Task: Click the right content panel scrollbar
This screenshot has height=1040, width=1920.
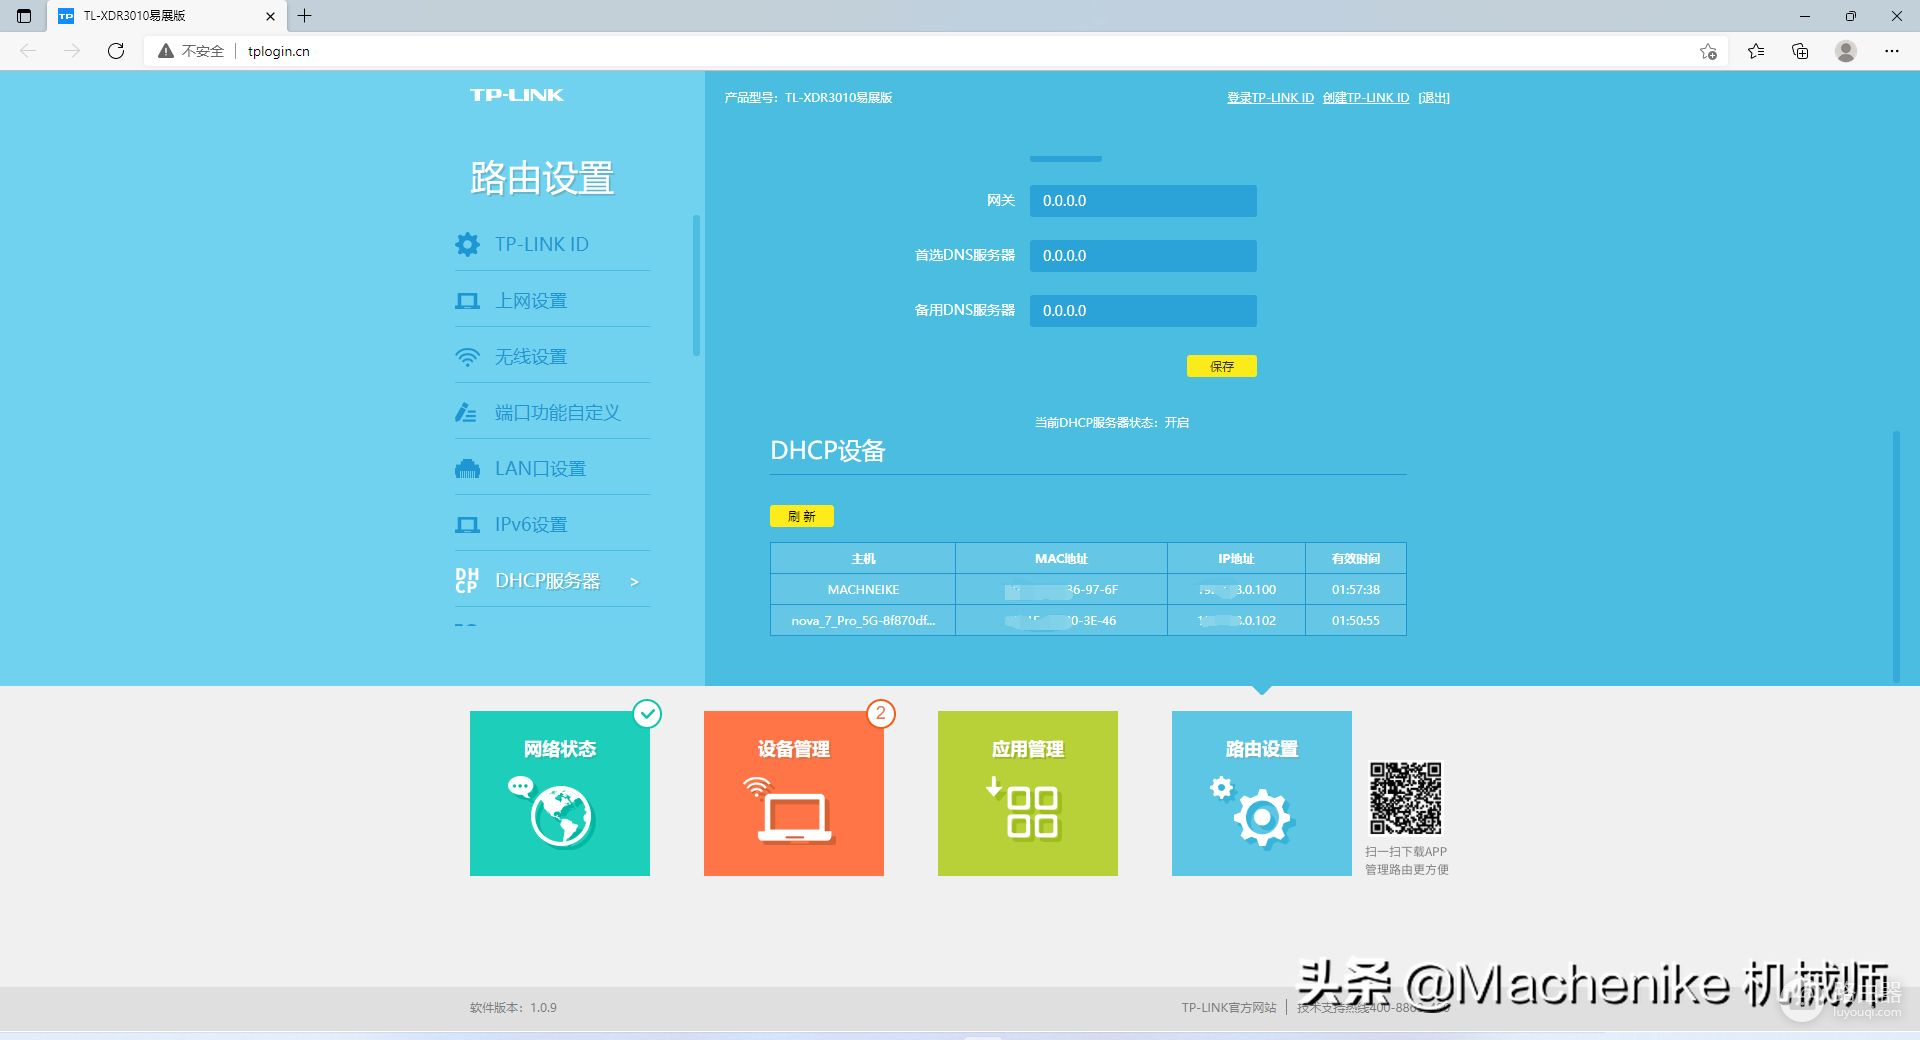Action: click(1895, 556)
